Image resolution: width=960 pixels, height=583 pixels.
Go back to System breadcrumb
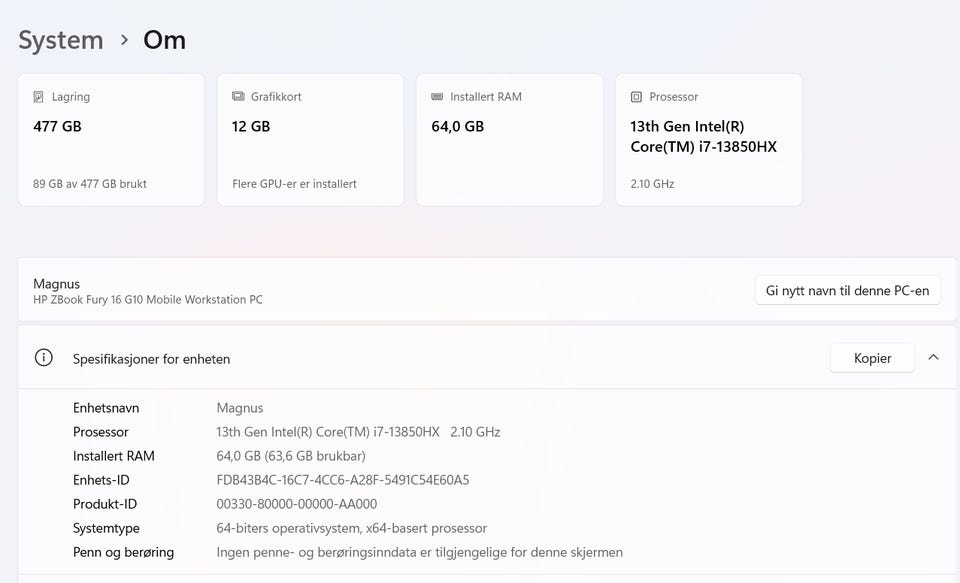click(61, 40)
